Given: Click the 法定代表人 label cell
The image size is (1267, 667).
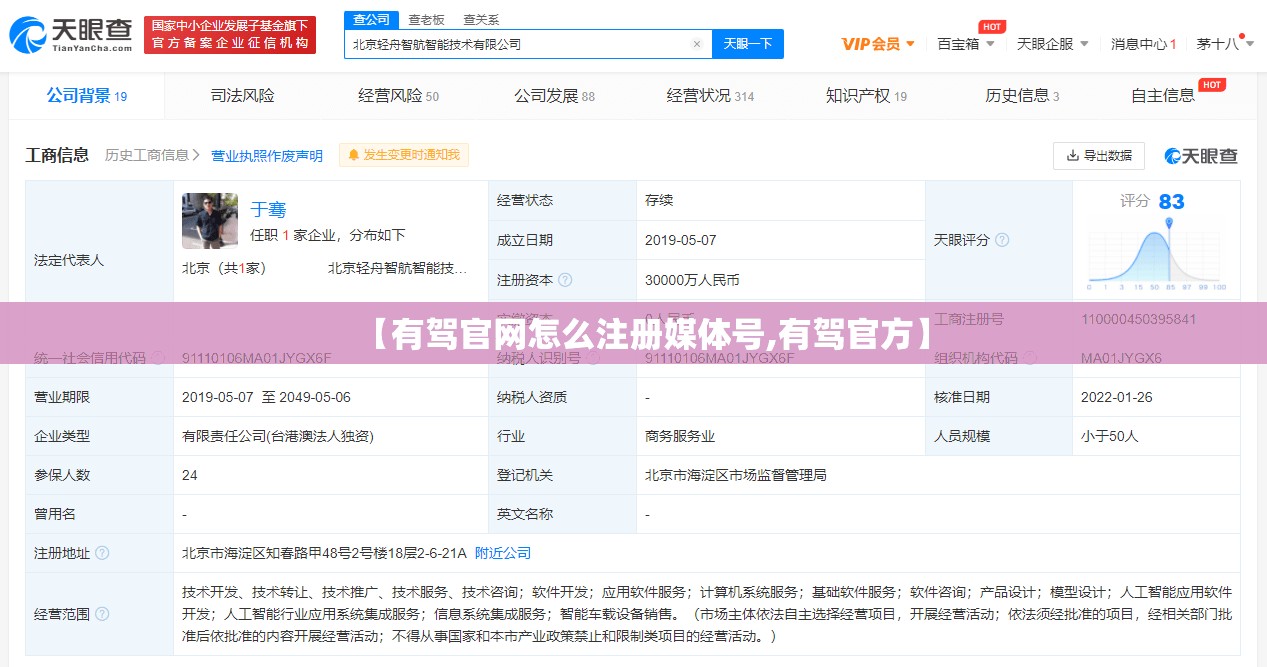Looking at the screenshot, I should pos(99,260).
